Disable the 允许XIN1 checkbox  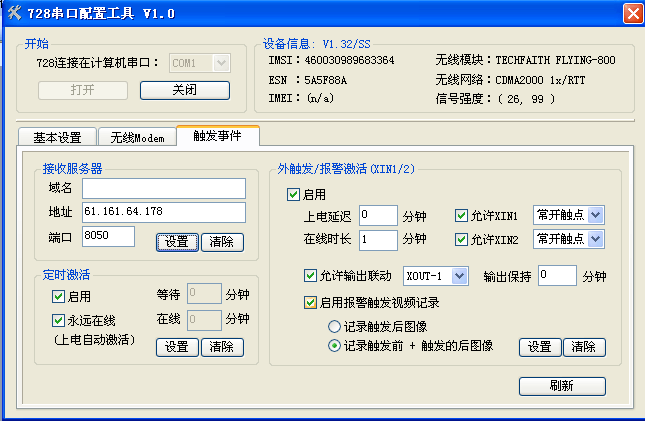[x=461, y=215]
